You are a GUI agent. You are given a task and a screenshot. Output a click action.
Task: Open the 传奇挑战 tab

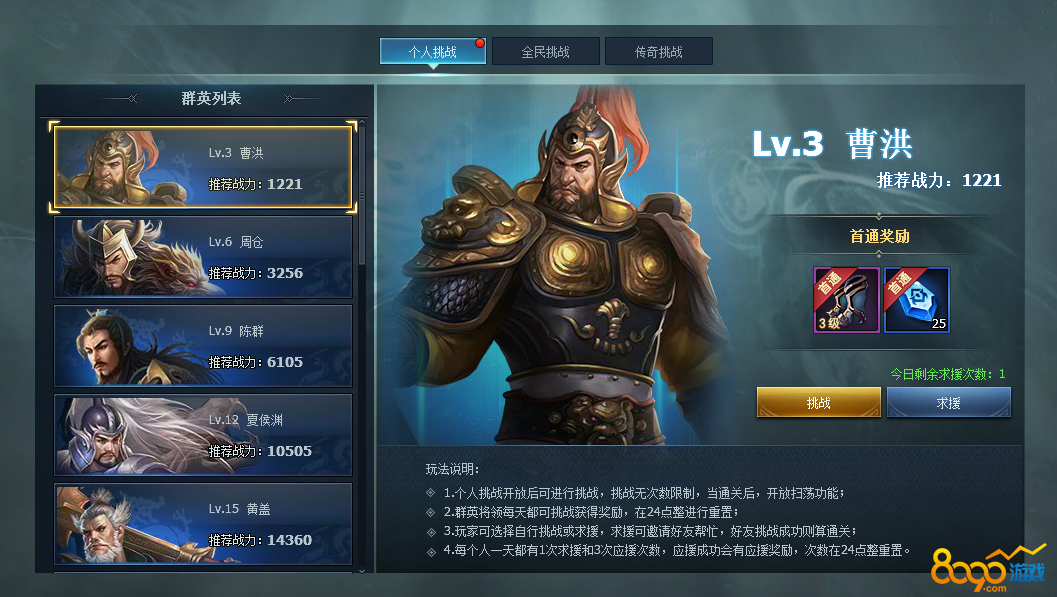[x=659, y=51]
